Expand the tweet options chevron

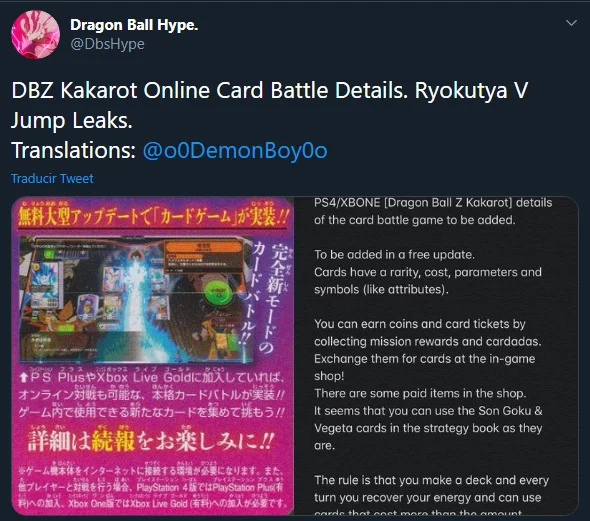(x=571, y=23)
